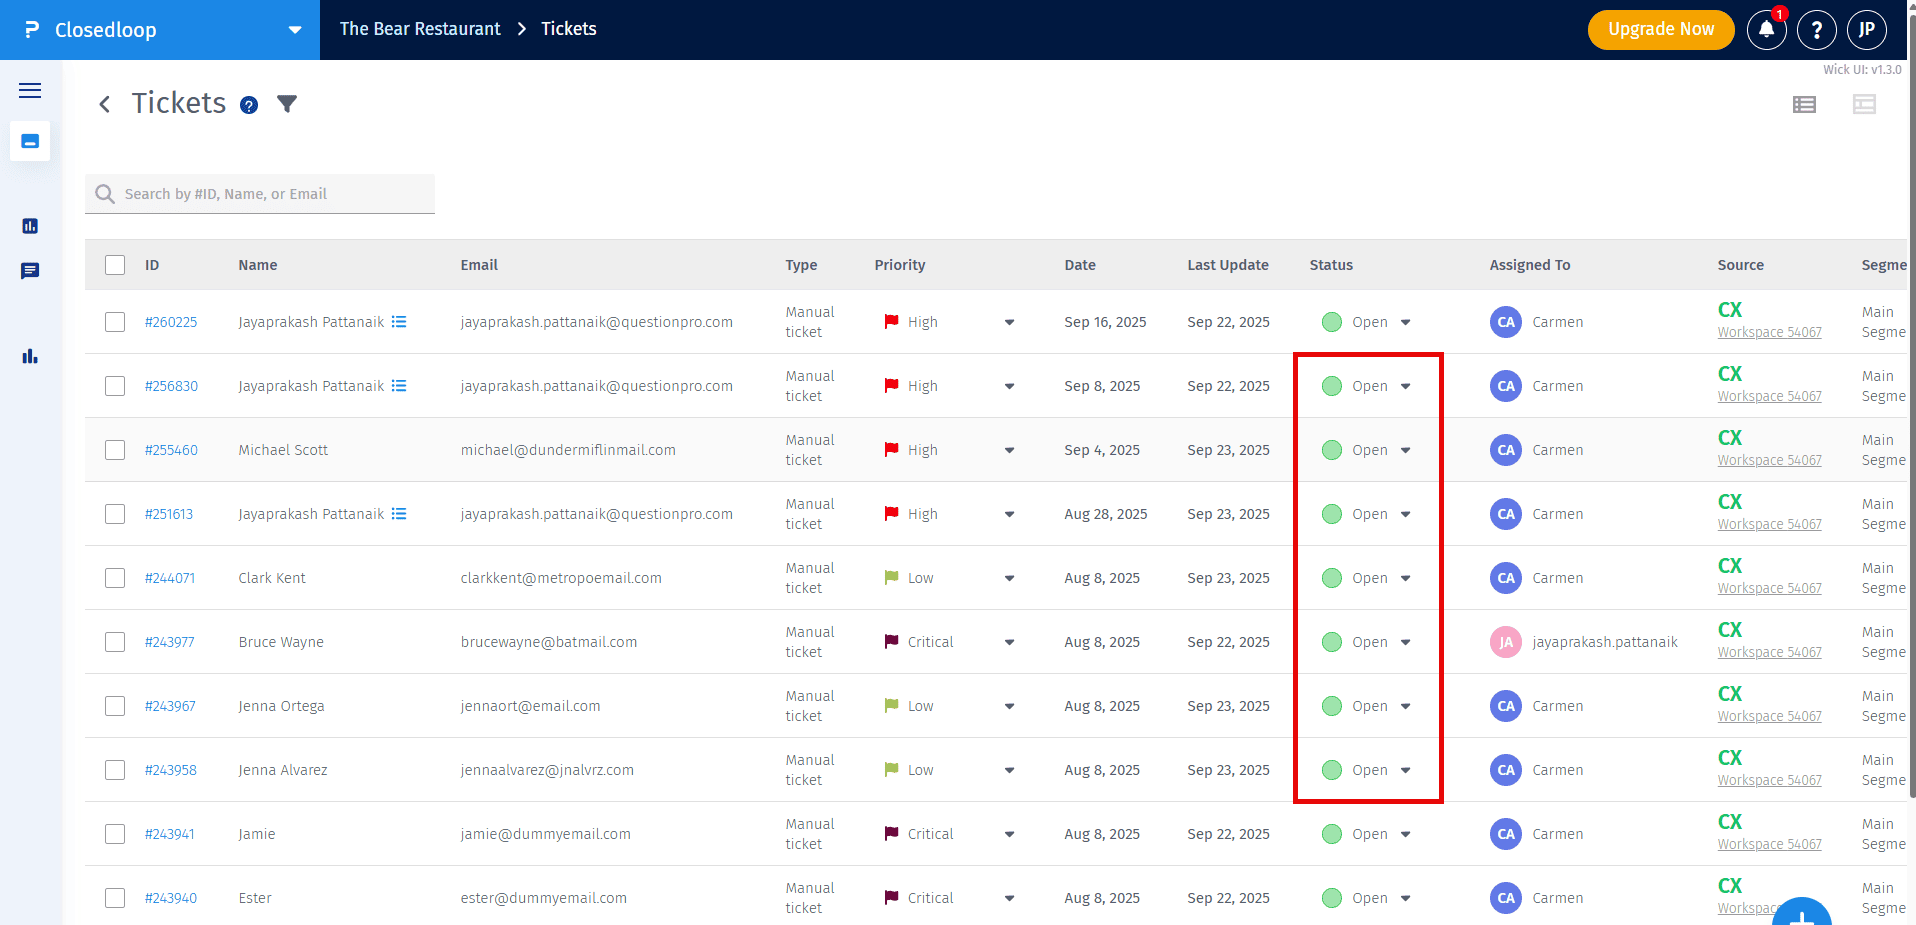Open status dropdown for ticket #243941

point(1405,834)
